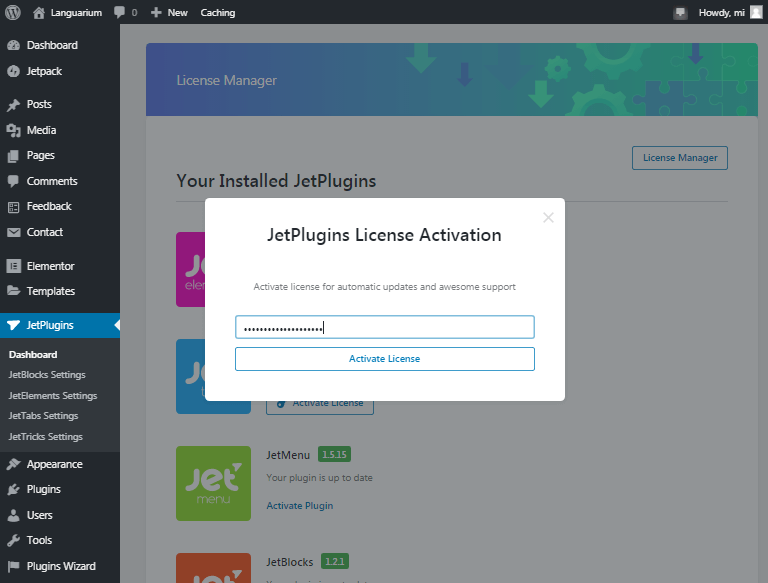Click Activate License in the dialog
Screen dimensions: 768x583
[x=384, y=359]
